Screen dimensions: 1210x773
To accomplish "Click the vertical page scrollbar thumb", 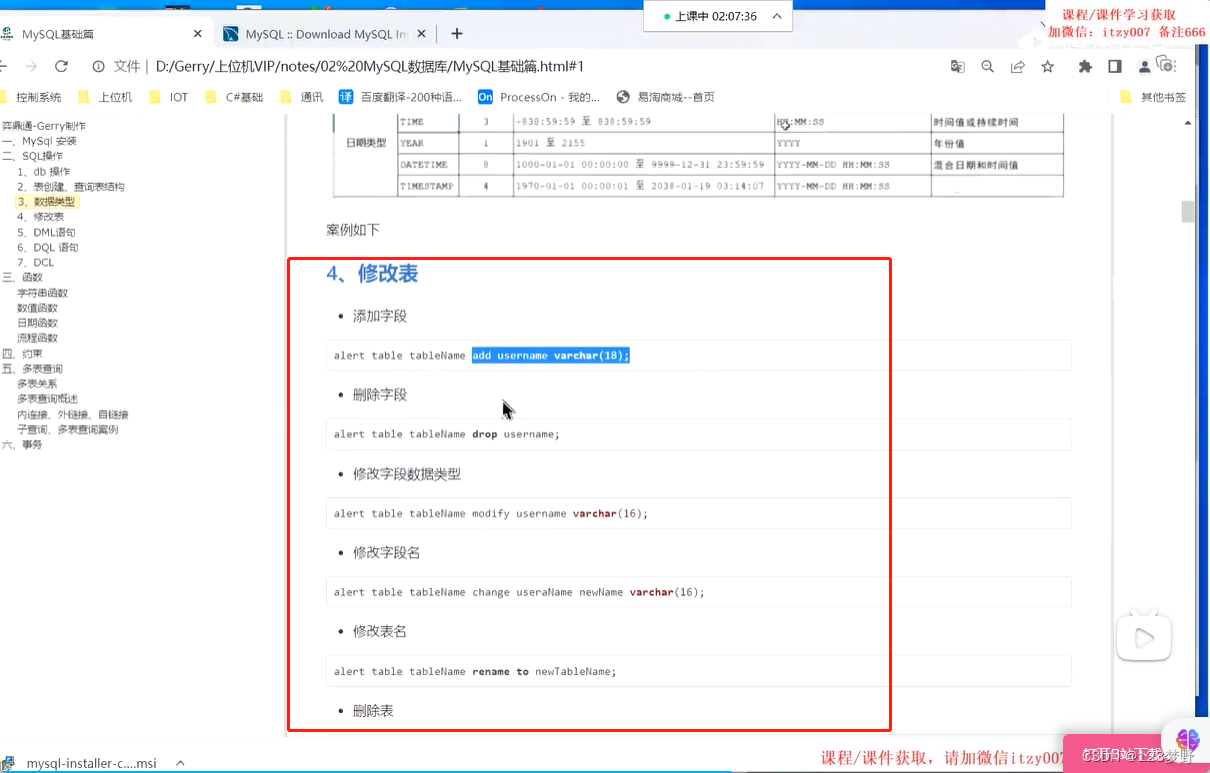I will coord(1188,211).
